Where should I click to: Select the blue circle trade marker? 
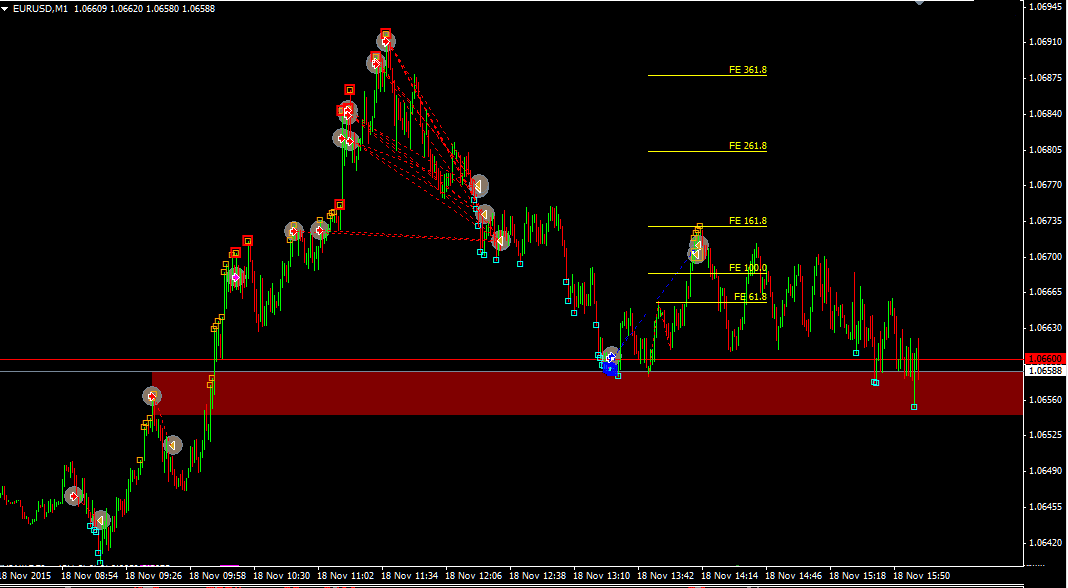pyautogui.click(x=610, y=369)
